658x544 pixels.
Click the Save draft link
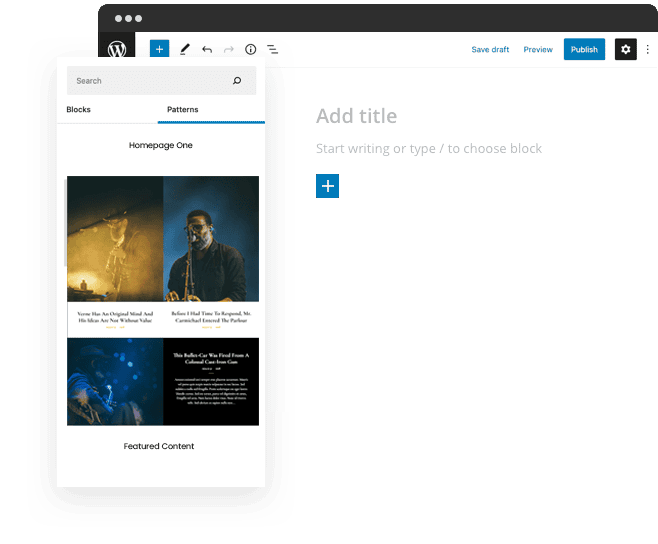[490, 49]
